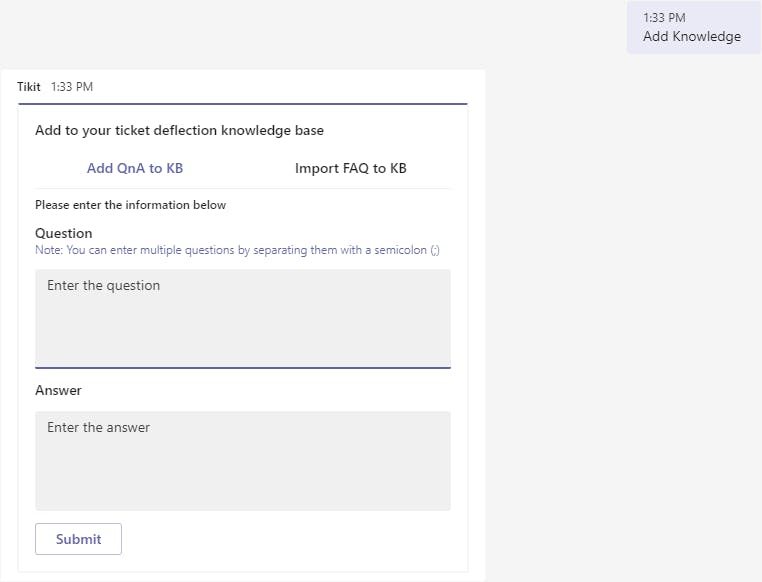This screenshot has height=582, width=762.
Task: Click the Answer field label
Action: 58,390
